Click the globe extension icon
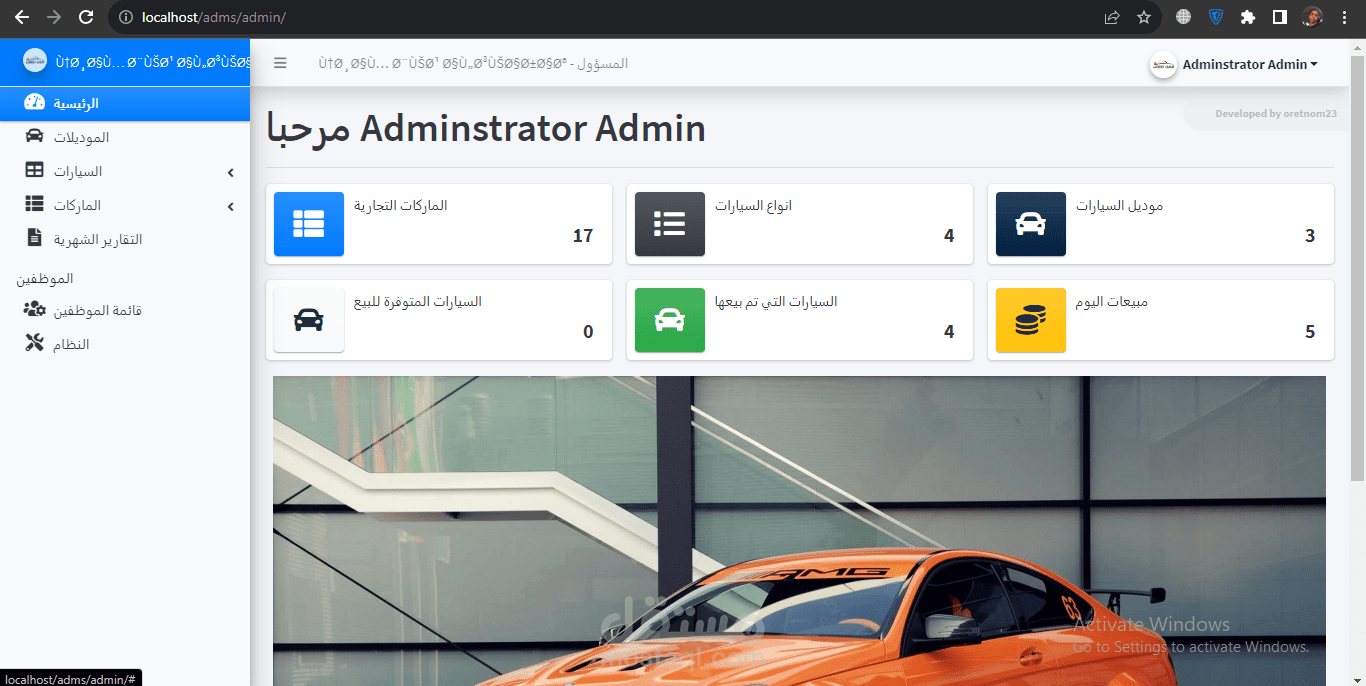 click(1184, 17)
